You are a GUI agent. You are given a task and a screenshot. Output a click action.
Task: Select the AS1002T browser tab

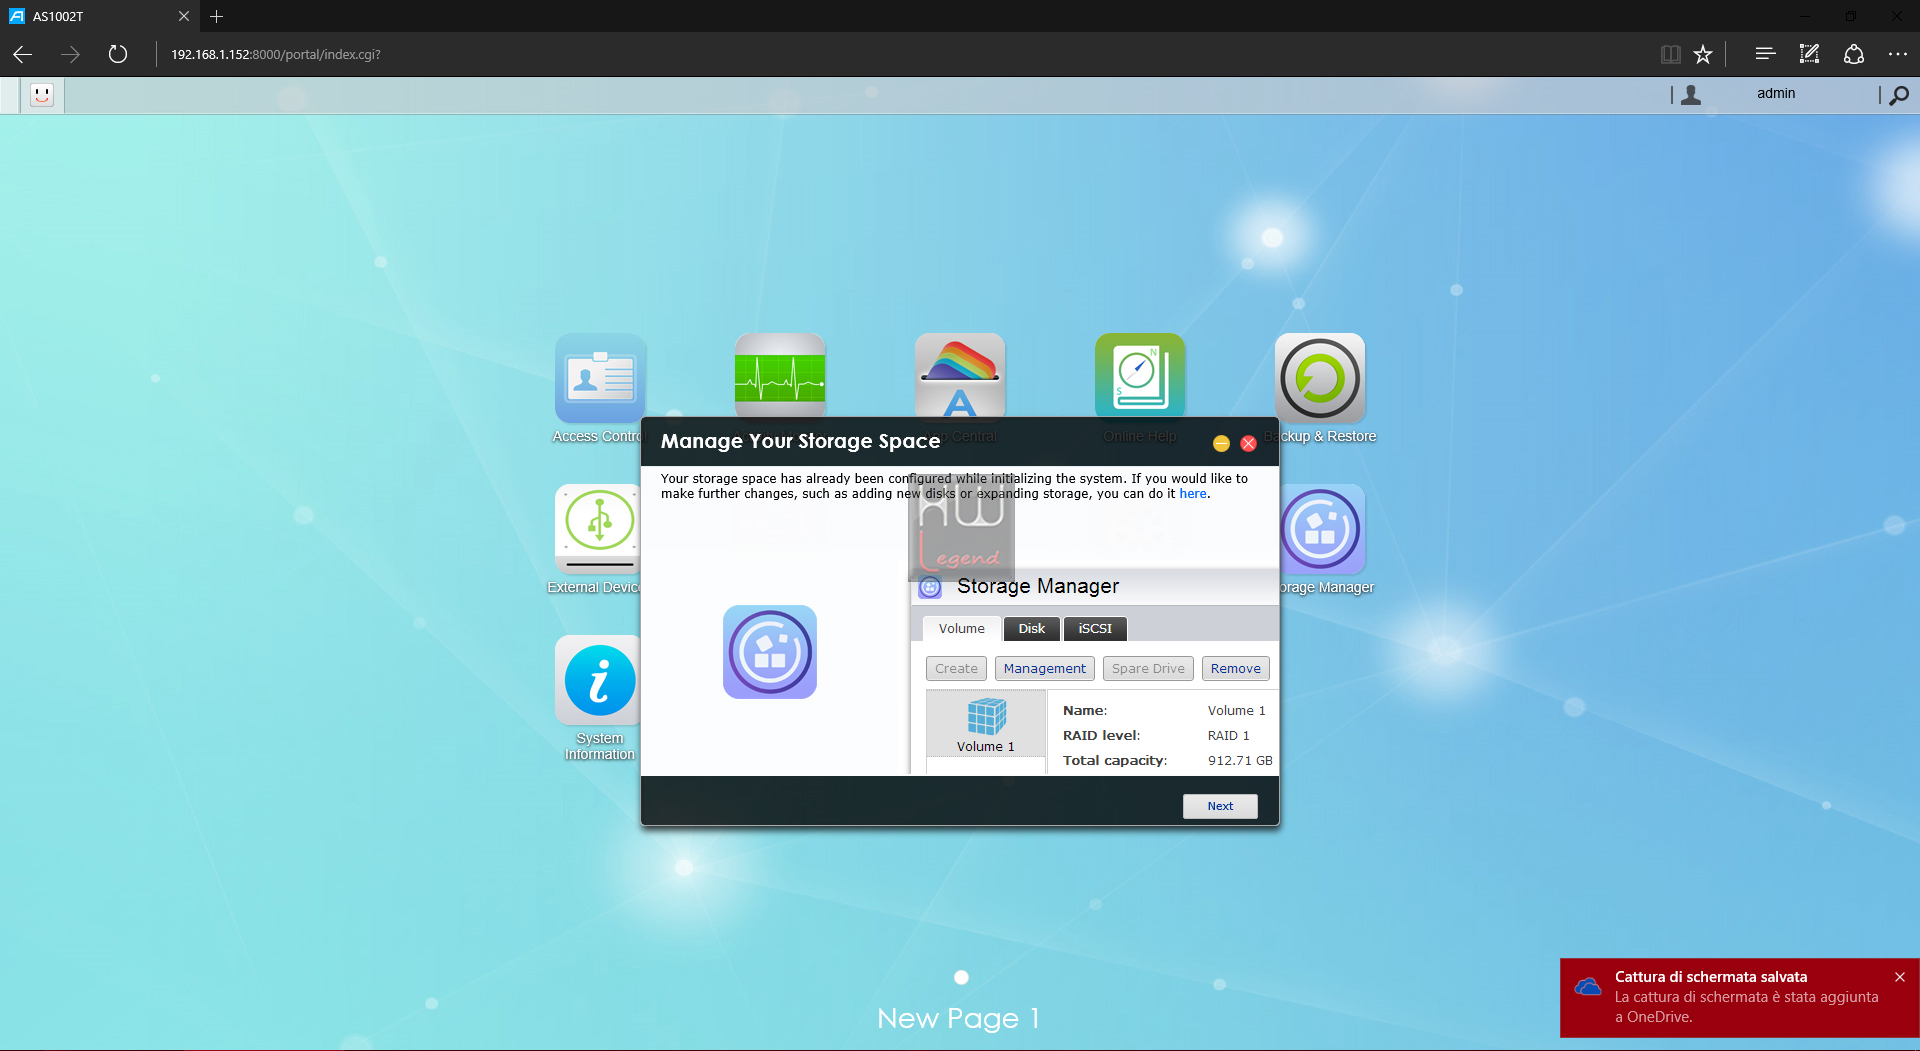pos(100,16)
